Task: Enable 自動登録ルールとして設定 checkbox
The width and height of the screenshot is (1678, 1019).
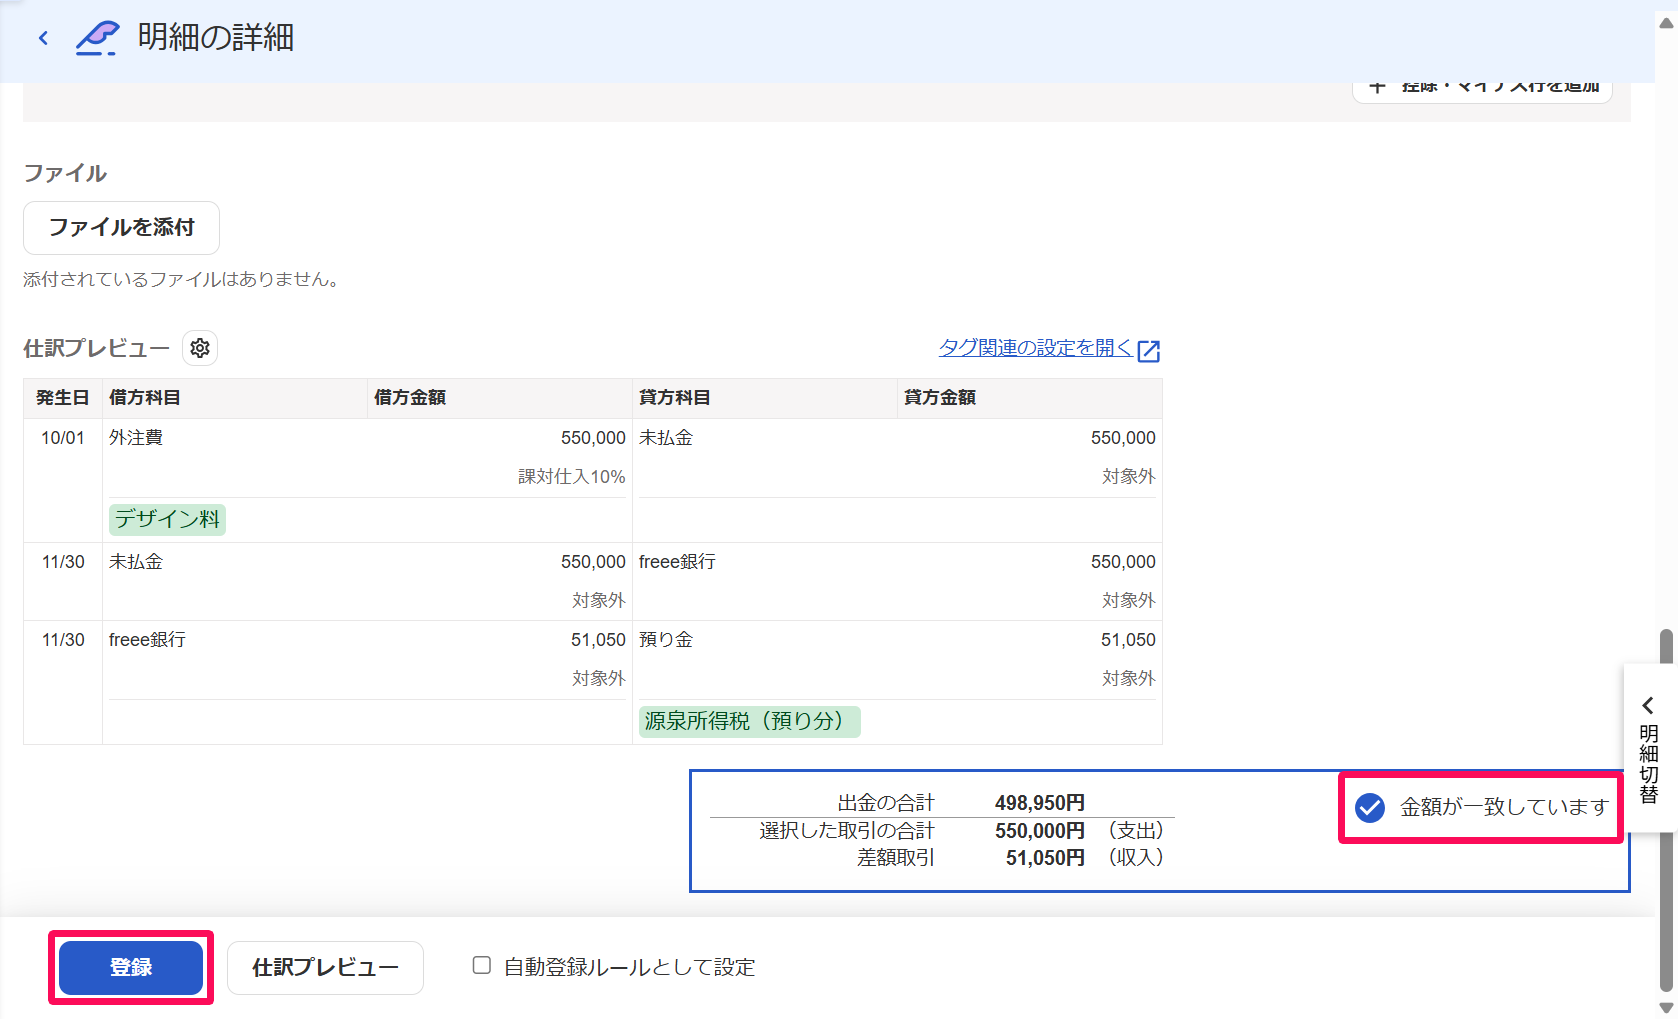Action: 482,965
